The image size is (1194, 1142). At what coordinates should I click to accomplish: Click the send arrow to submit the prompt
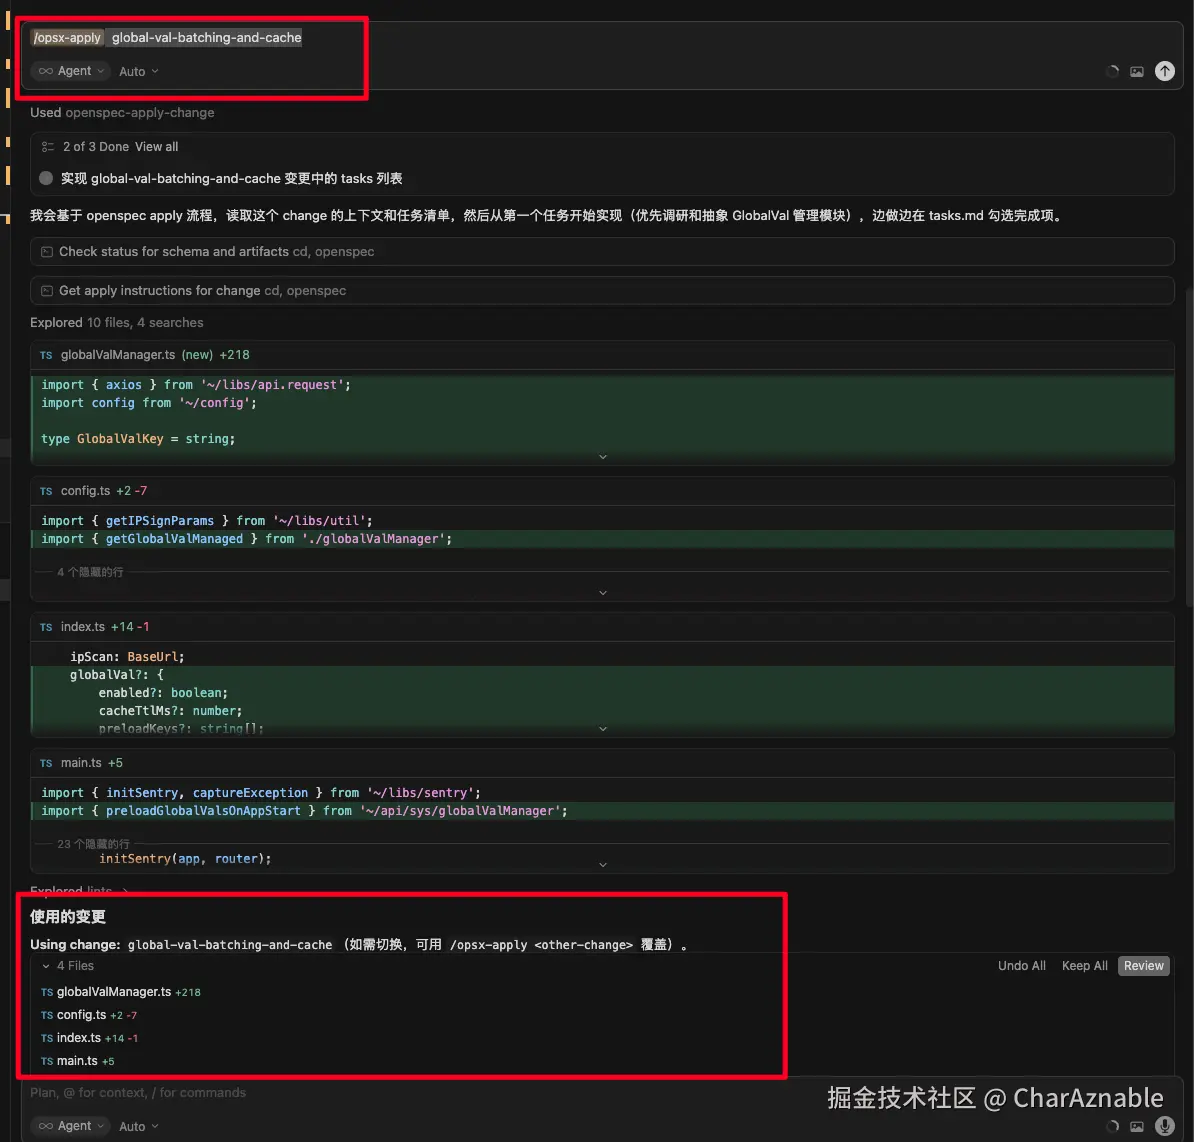click(1165, 71)
